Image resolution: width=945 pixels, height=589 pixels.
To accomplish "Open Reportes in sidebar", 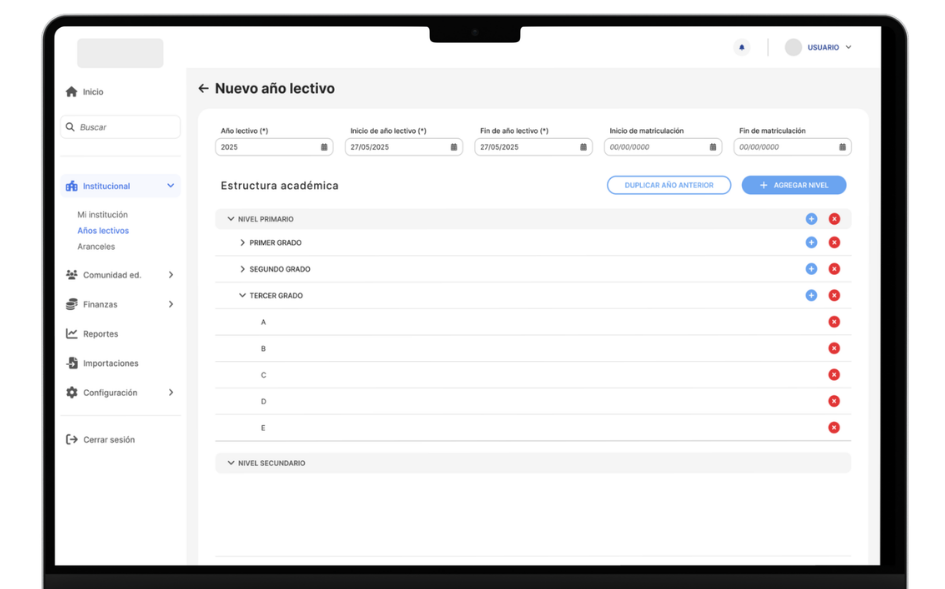I will click(x=101, y=334).
